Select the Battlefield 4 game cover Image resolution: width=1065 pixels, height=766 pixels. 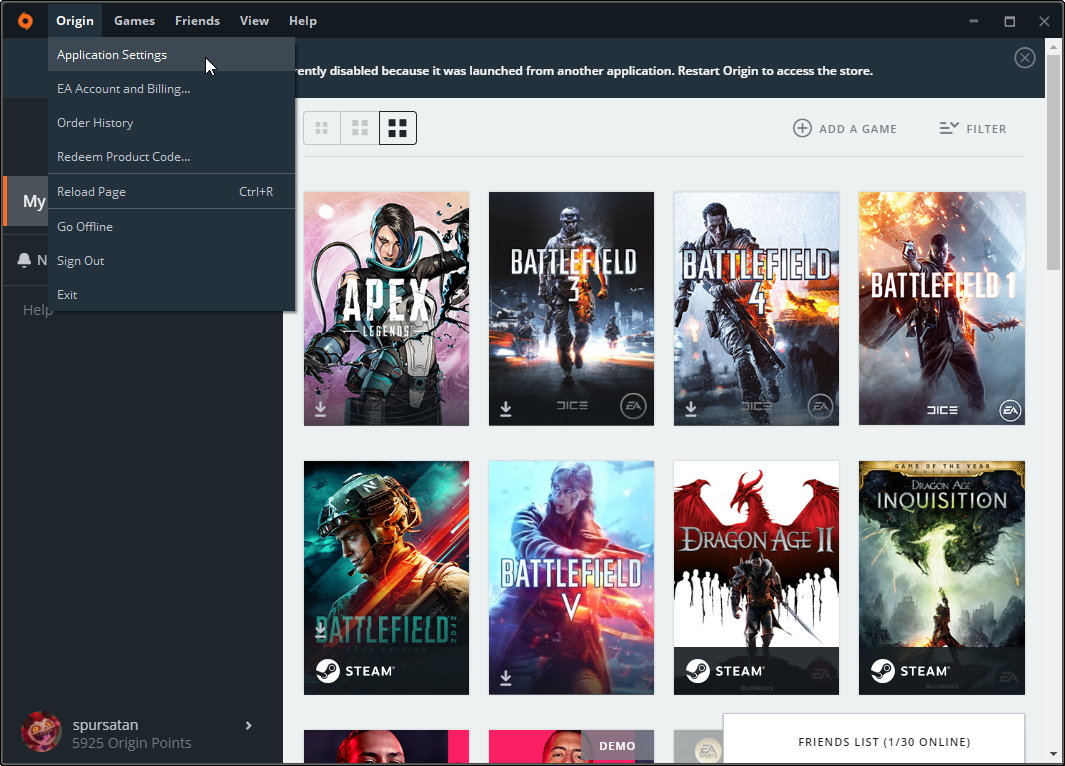[x=756, y=308]
